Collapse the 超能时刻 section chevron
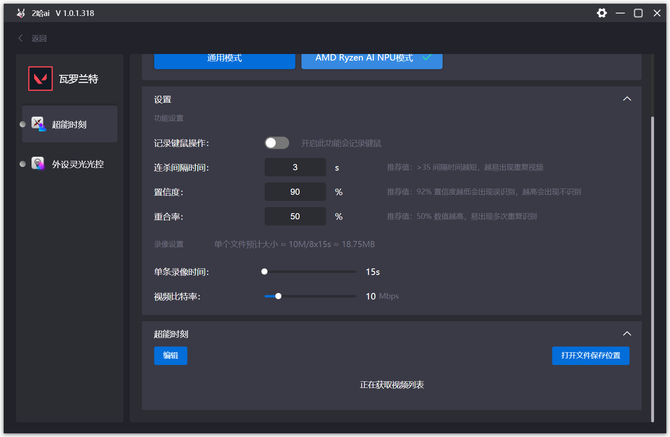Viewport: 670px width, 437px height. coord(627,334)
